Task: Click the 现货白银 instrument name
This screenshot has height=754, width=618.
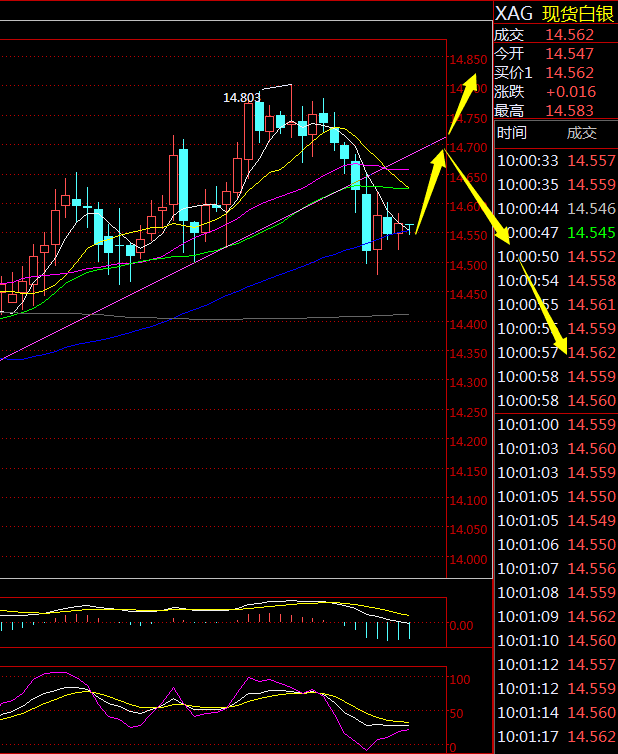Action: tap(578, 14)
